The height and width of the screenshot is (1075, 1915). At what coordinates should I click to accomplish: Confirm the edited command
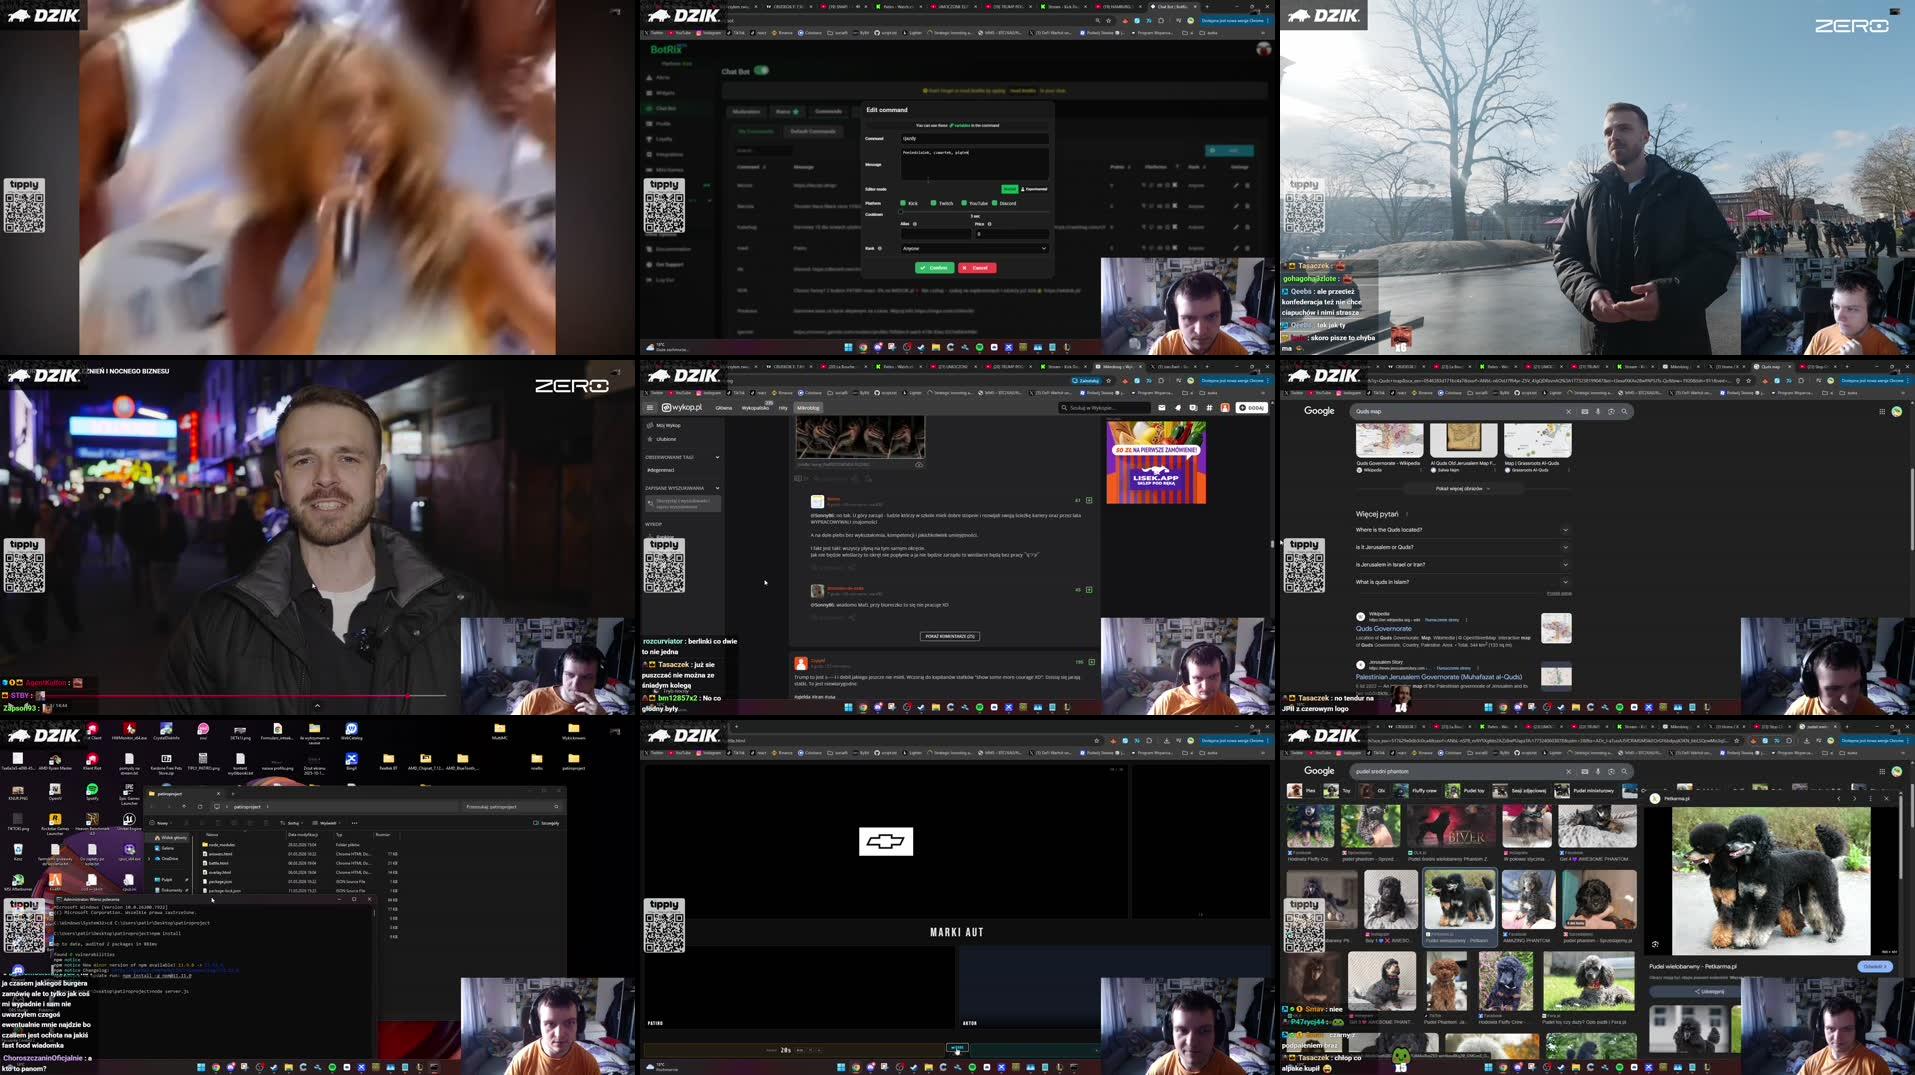point(934,268)
